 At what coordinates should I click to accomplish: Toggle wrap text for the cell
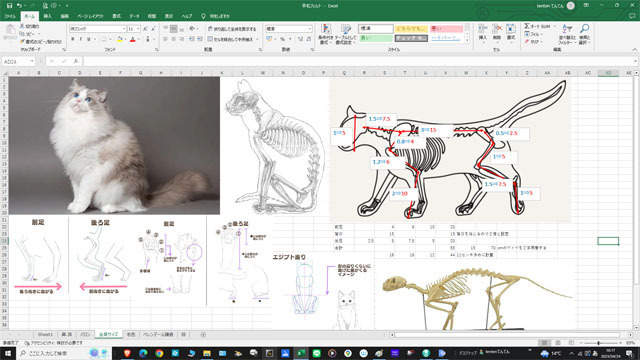[232, 29]
